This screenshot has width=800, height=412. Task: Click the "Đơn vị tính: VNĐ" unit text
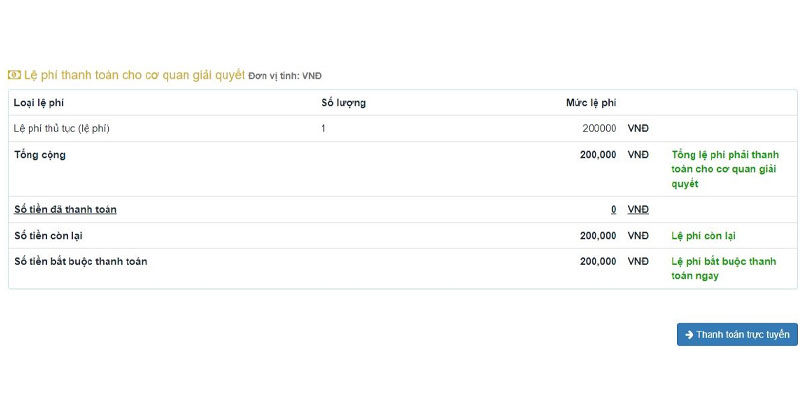285,76
